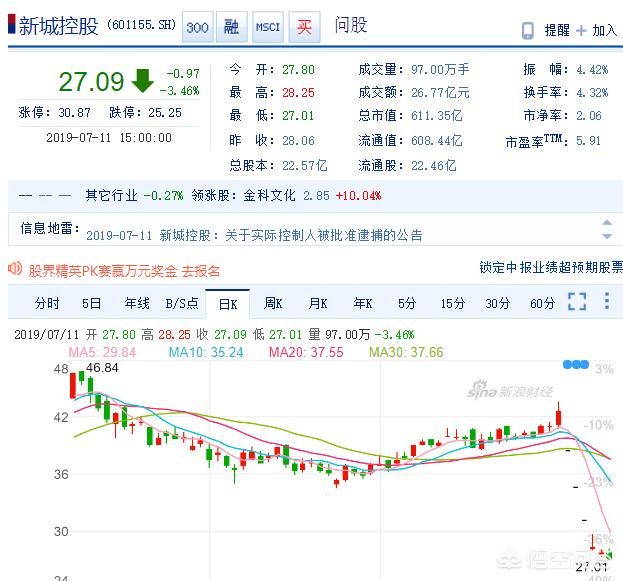Click the 新城控股 stock name

pos(58,26)
